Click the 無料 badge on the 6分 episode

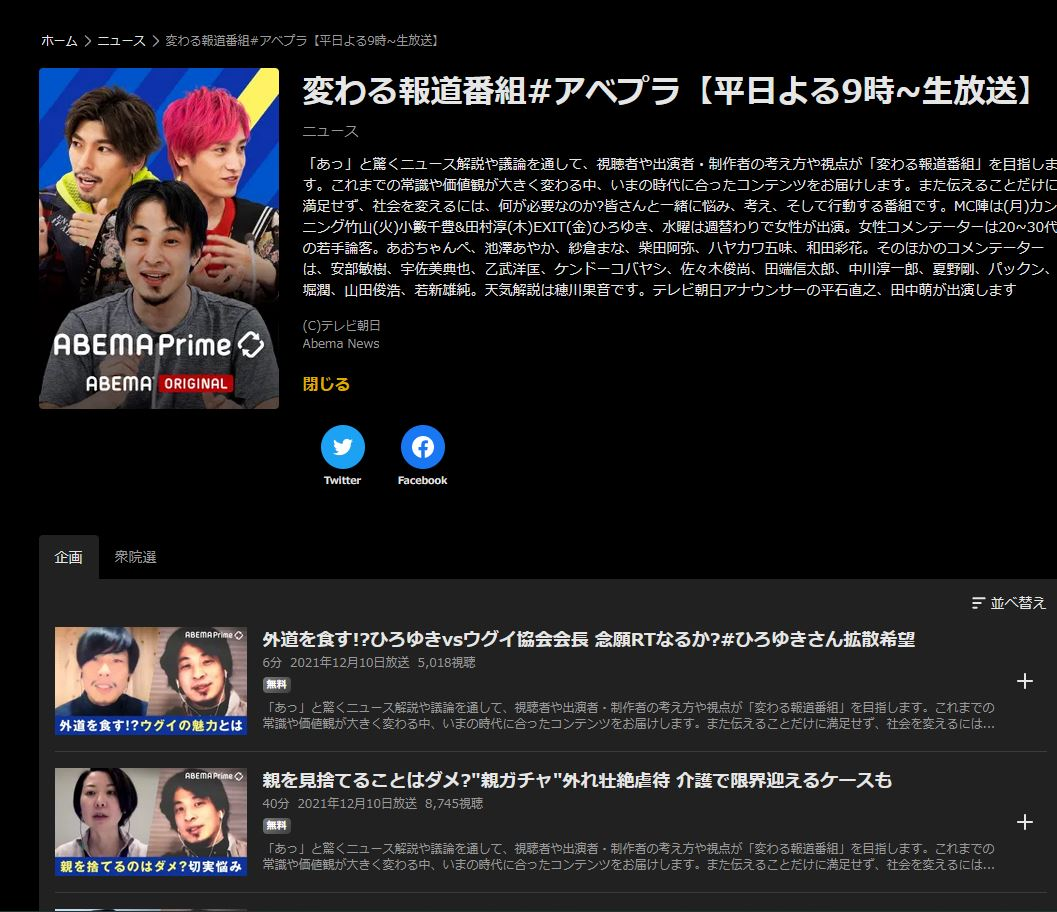(277, 685)
